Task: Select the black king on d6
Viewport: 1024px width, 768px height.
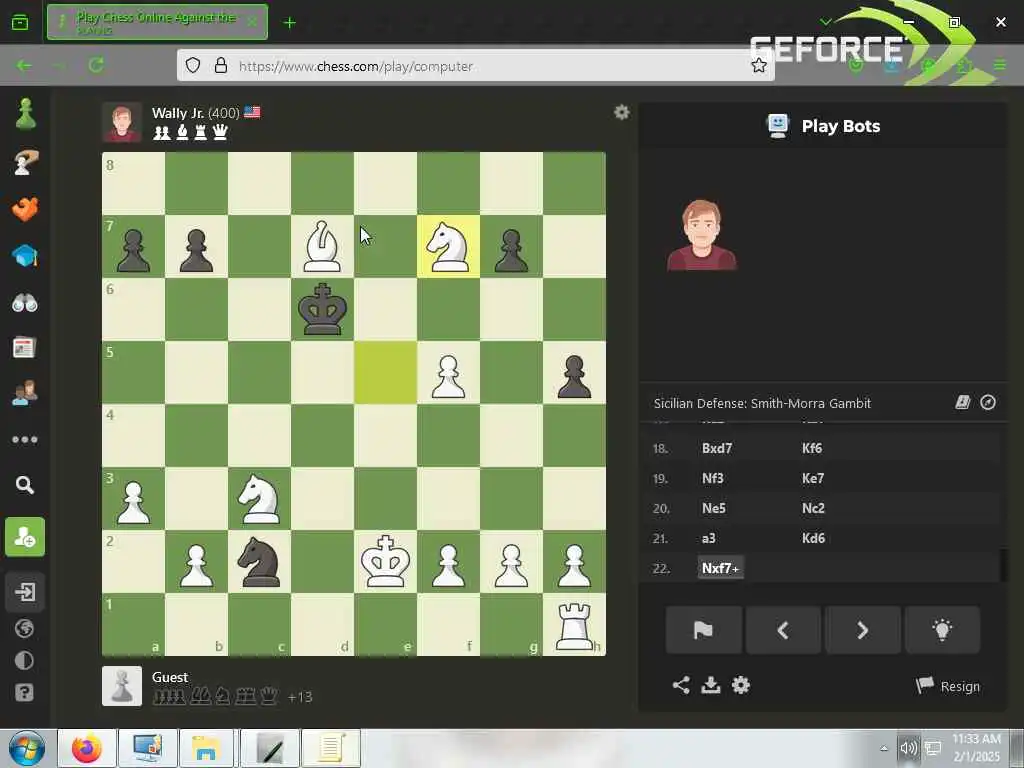Action: click(322, 310)
